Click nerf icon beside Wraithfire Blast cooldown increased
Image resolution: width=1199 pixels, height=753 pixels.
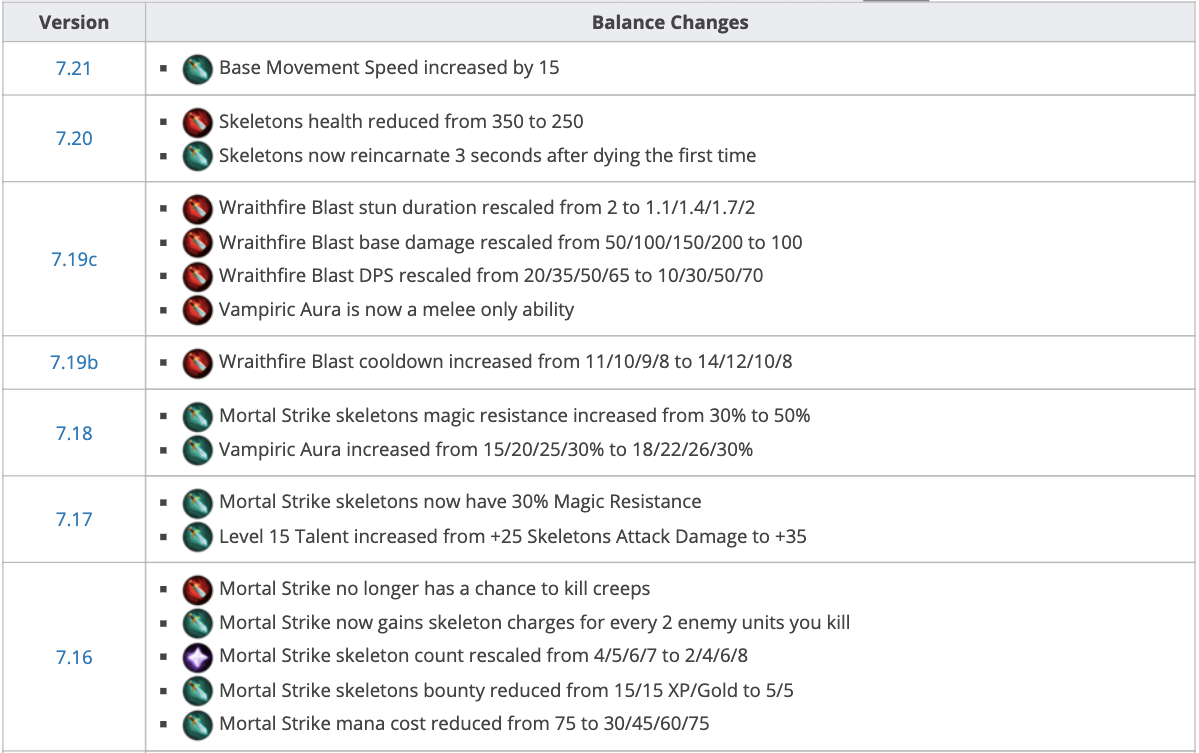(x=198, y=362)
